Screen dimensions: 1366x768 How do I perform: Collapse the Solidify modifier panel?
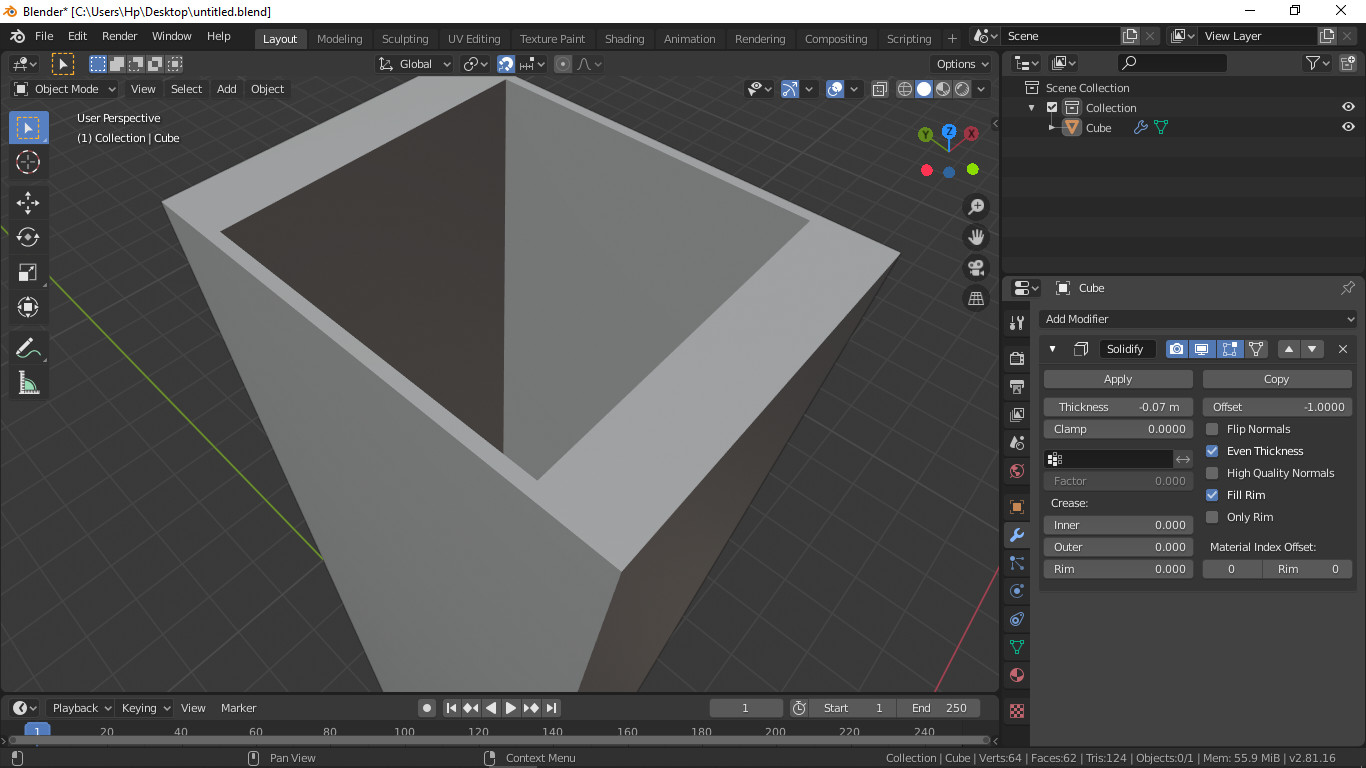[x=1052, y=349]
